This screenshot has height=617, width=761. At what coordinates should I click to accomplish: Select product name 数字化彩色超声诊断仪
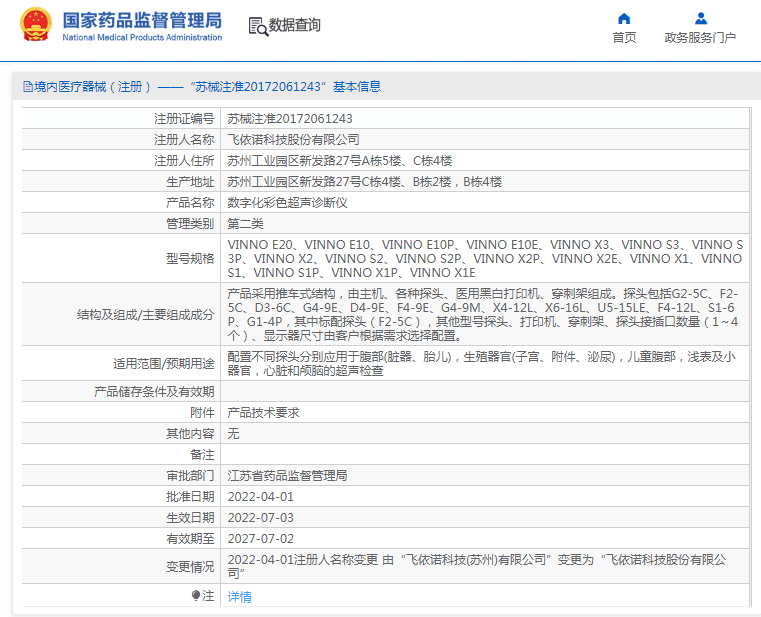click(287, 203)
